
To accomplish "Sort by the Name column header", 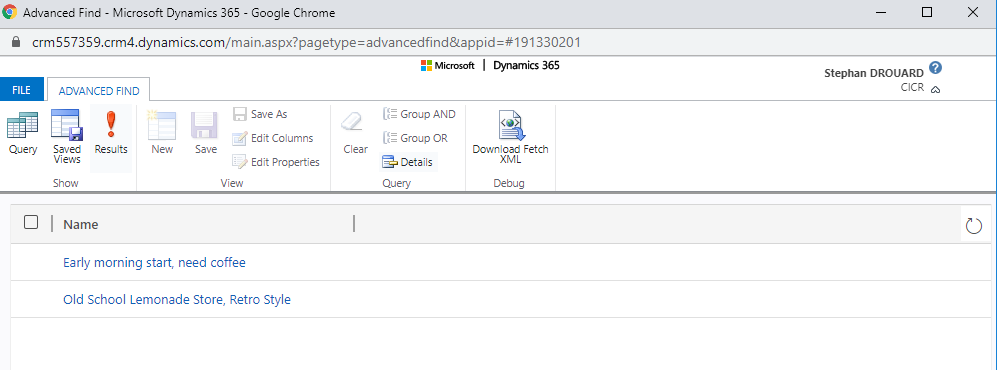I will click(81, 224).
